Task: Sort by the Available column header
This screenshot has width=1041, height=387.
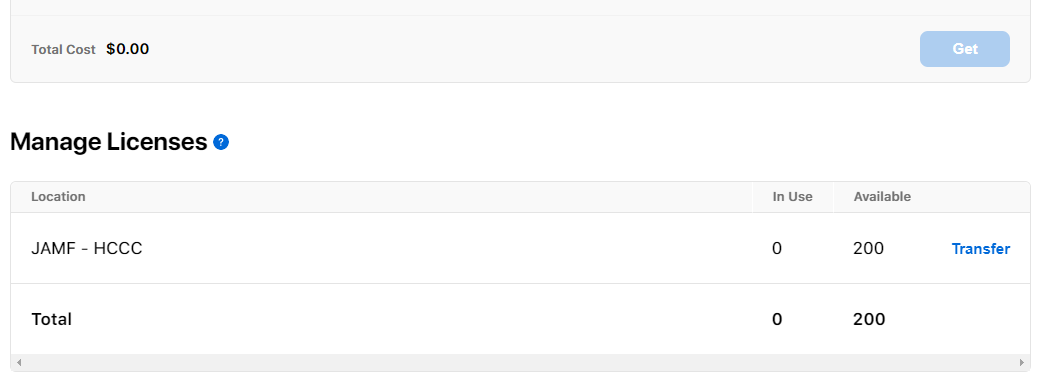Action: tap(882, 196)
